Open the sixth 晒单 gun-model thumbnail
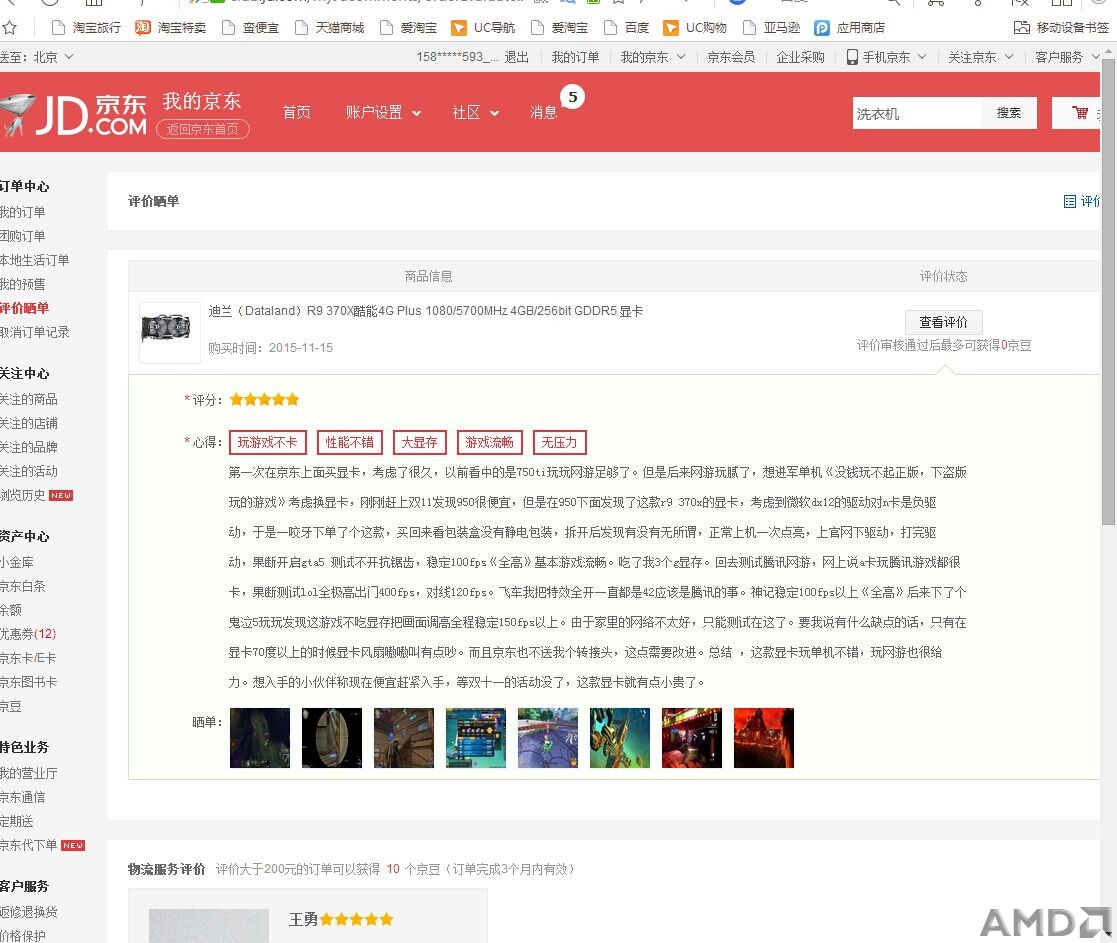1117x943 pixels. (620, 738)
